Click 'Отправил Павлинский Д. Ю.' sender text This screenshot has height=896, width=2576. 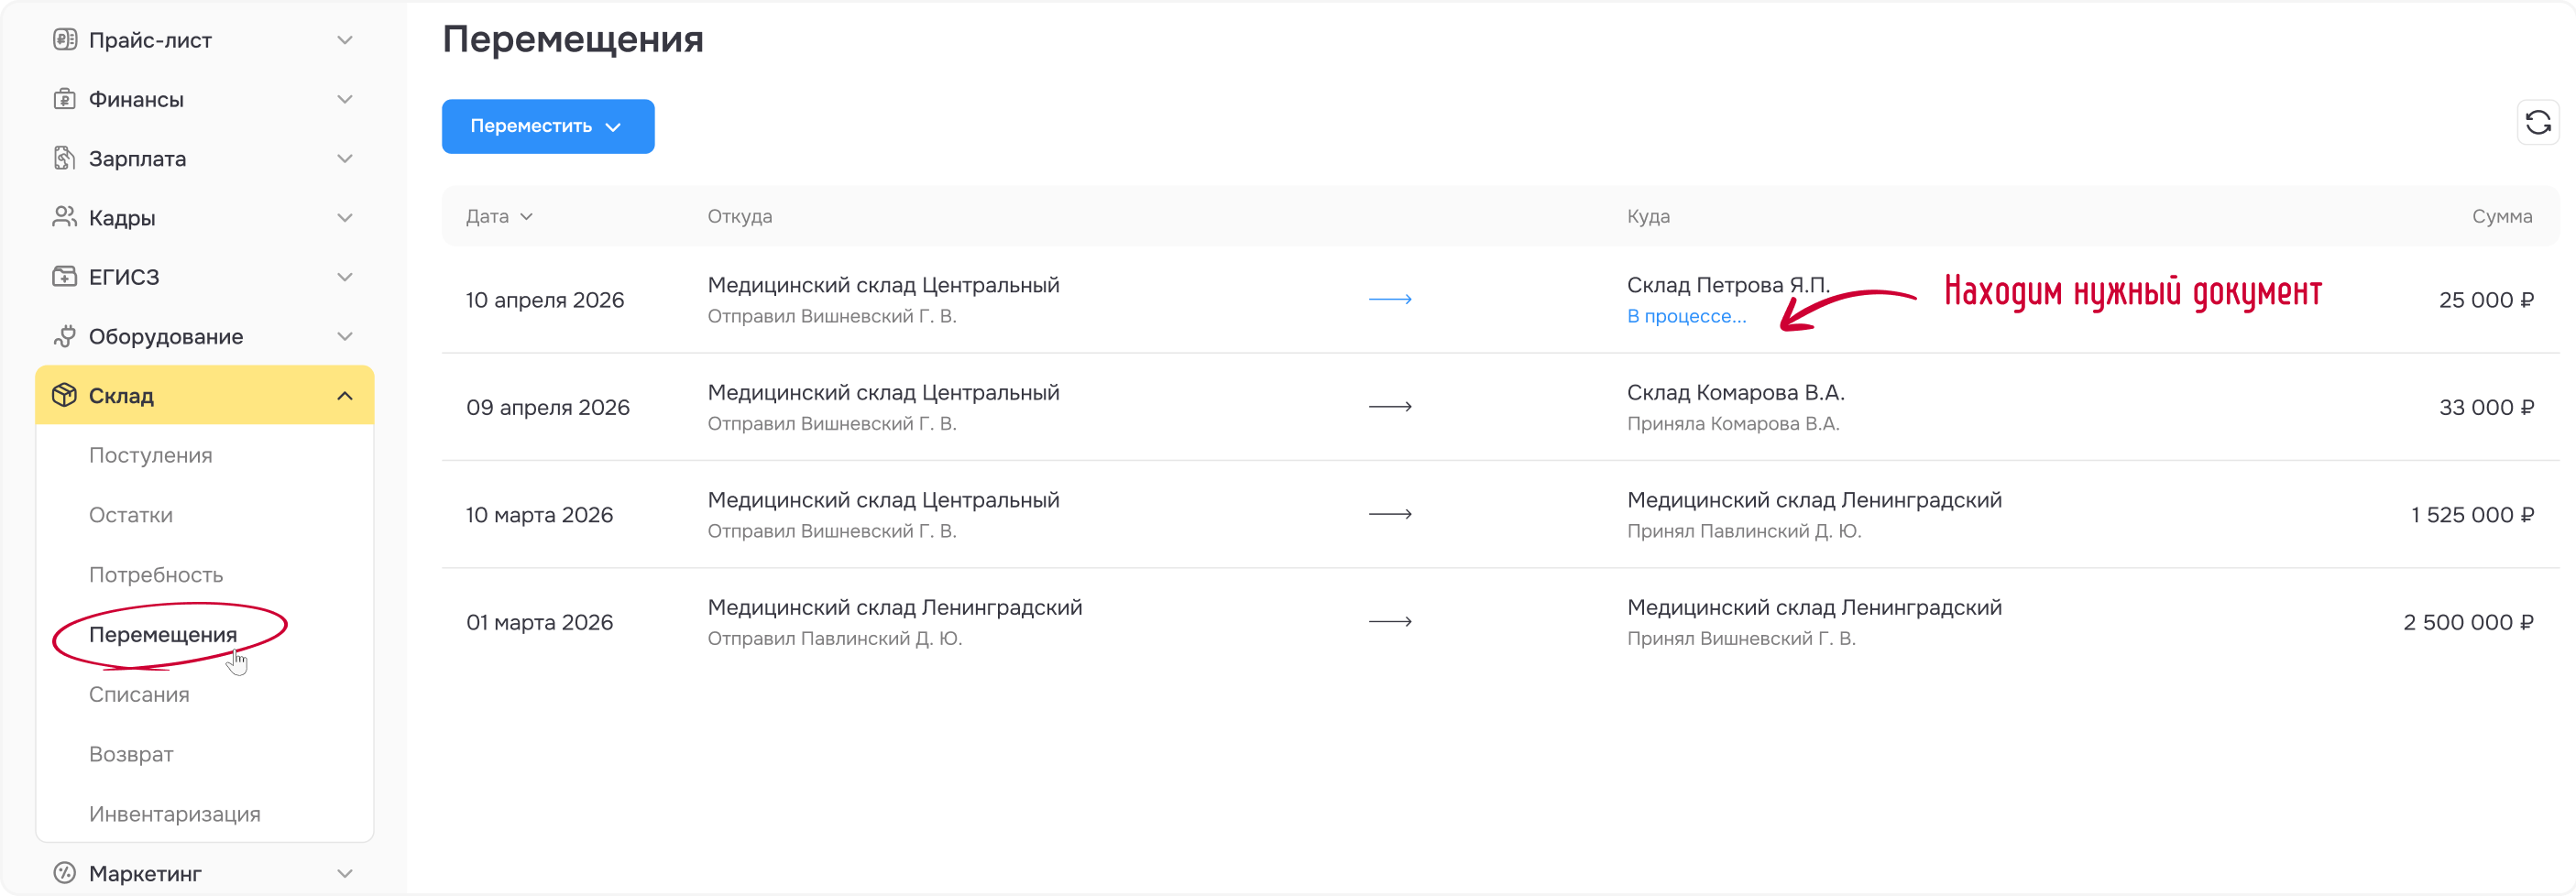[x=835, y=638]
